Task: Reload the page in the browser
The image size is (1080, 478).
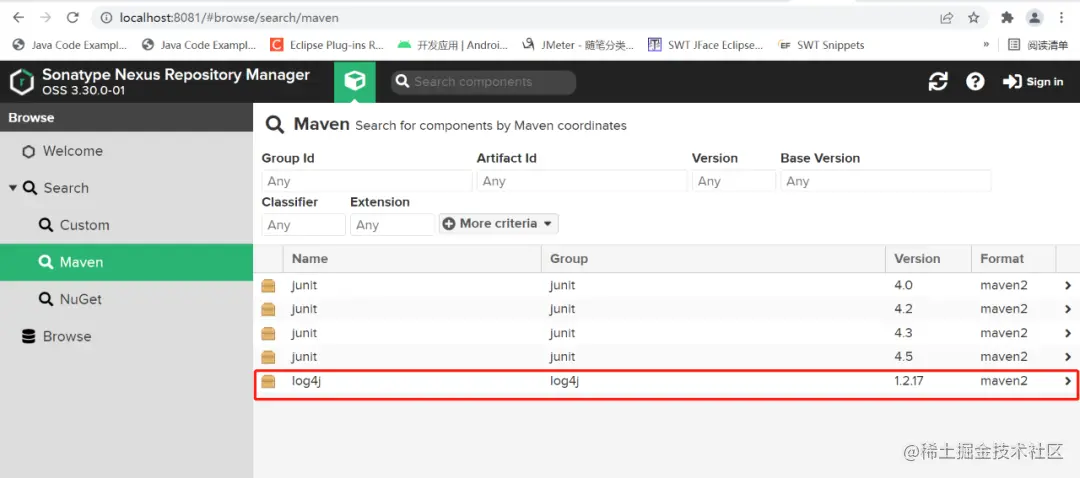Action: point(72,18)
